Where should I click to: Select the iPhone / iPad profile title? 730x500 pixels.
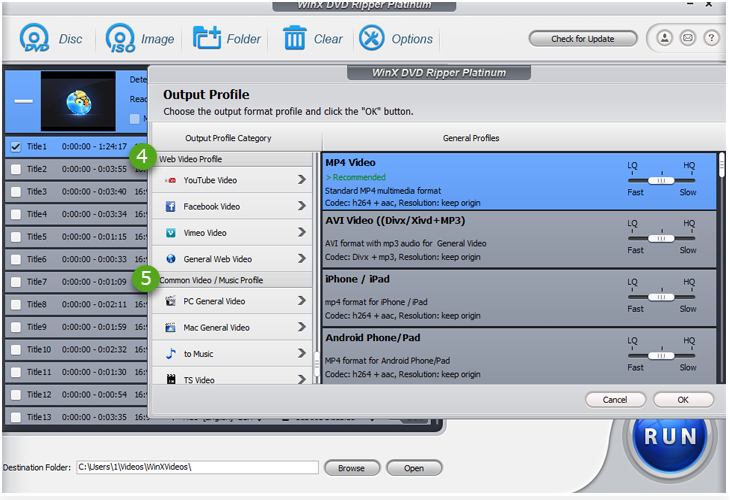357,279
